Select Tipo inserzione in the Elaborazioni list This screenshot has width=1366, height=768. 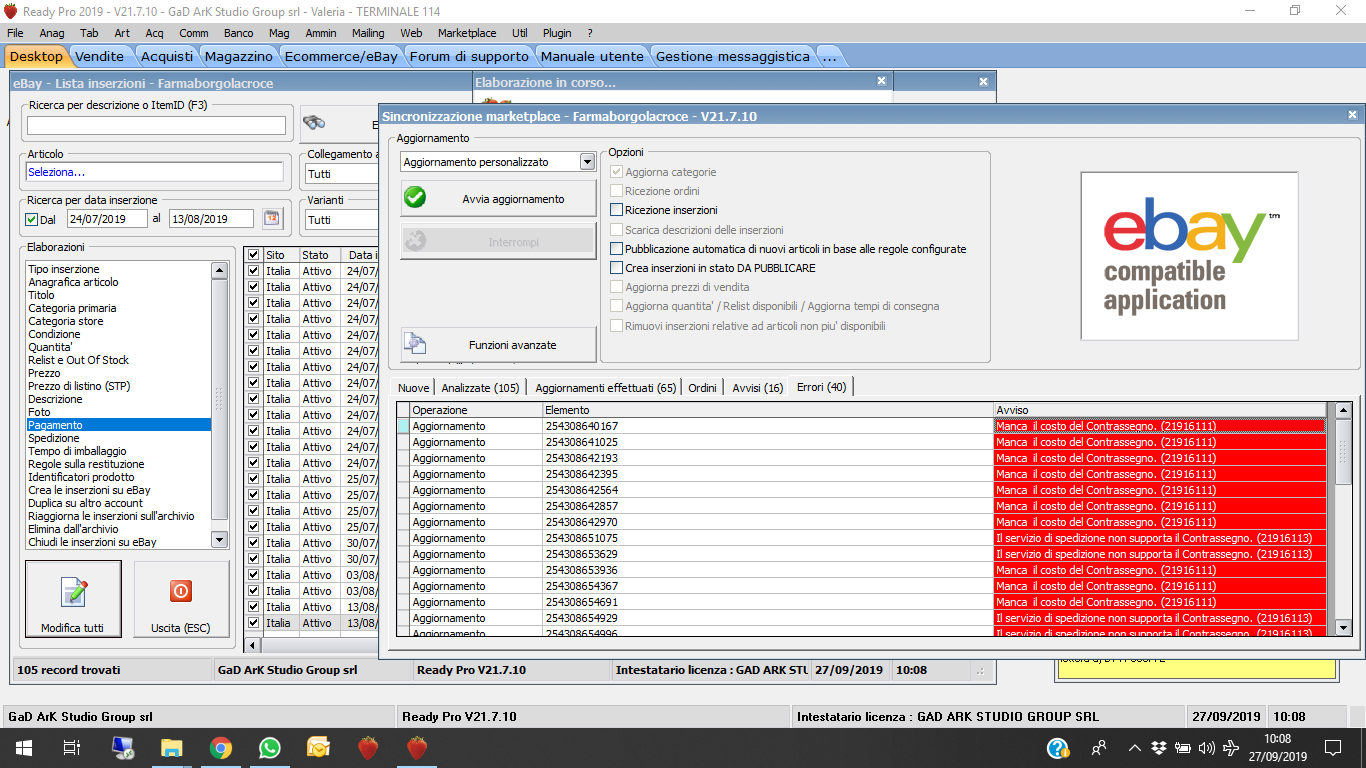pyautogui.click(x=119, y=269)
